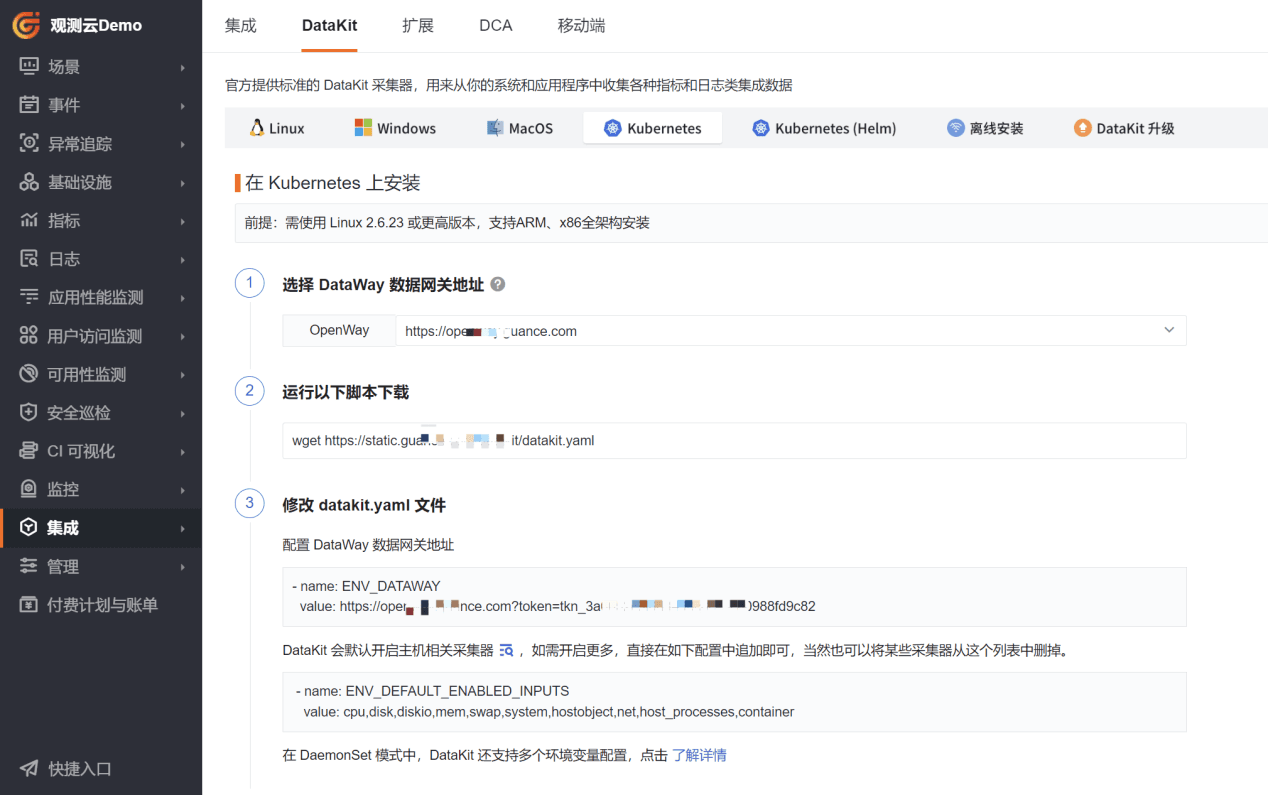Click the wget datakit.yaml command box
The height and width of the screenshot is (795, 1268).
coord(734,440)
